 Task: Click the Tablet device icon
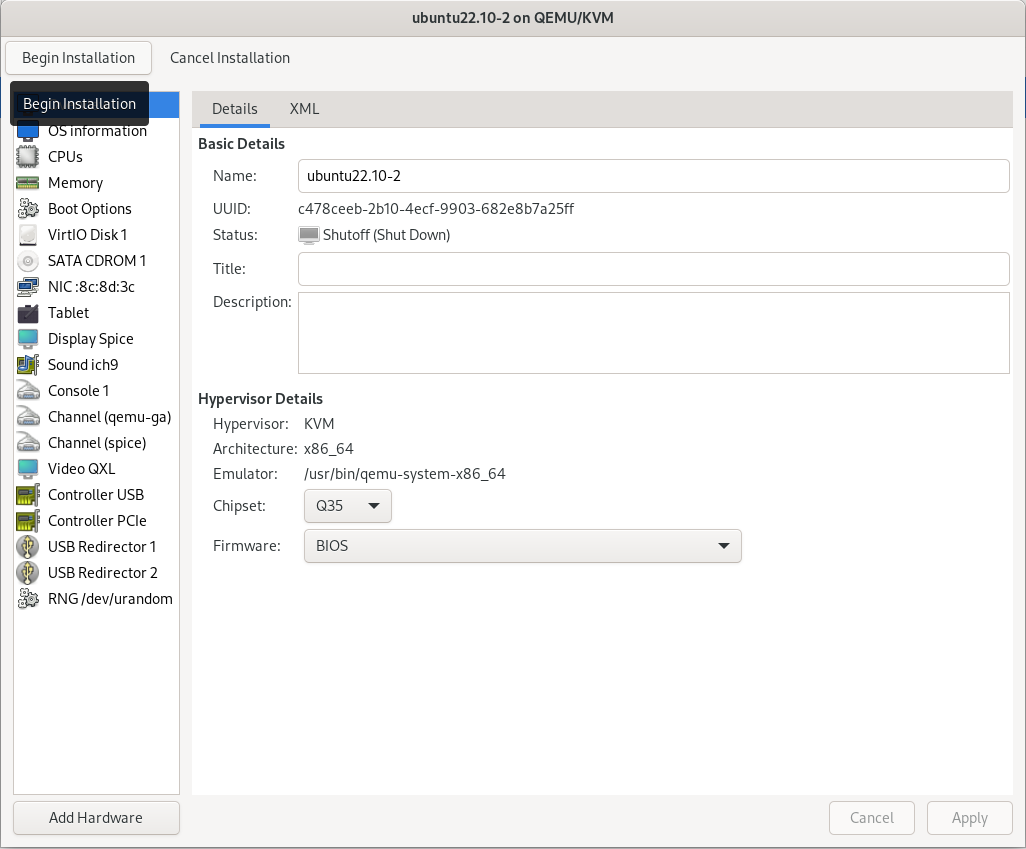[x=27, y=313]
